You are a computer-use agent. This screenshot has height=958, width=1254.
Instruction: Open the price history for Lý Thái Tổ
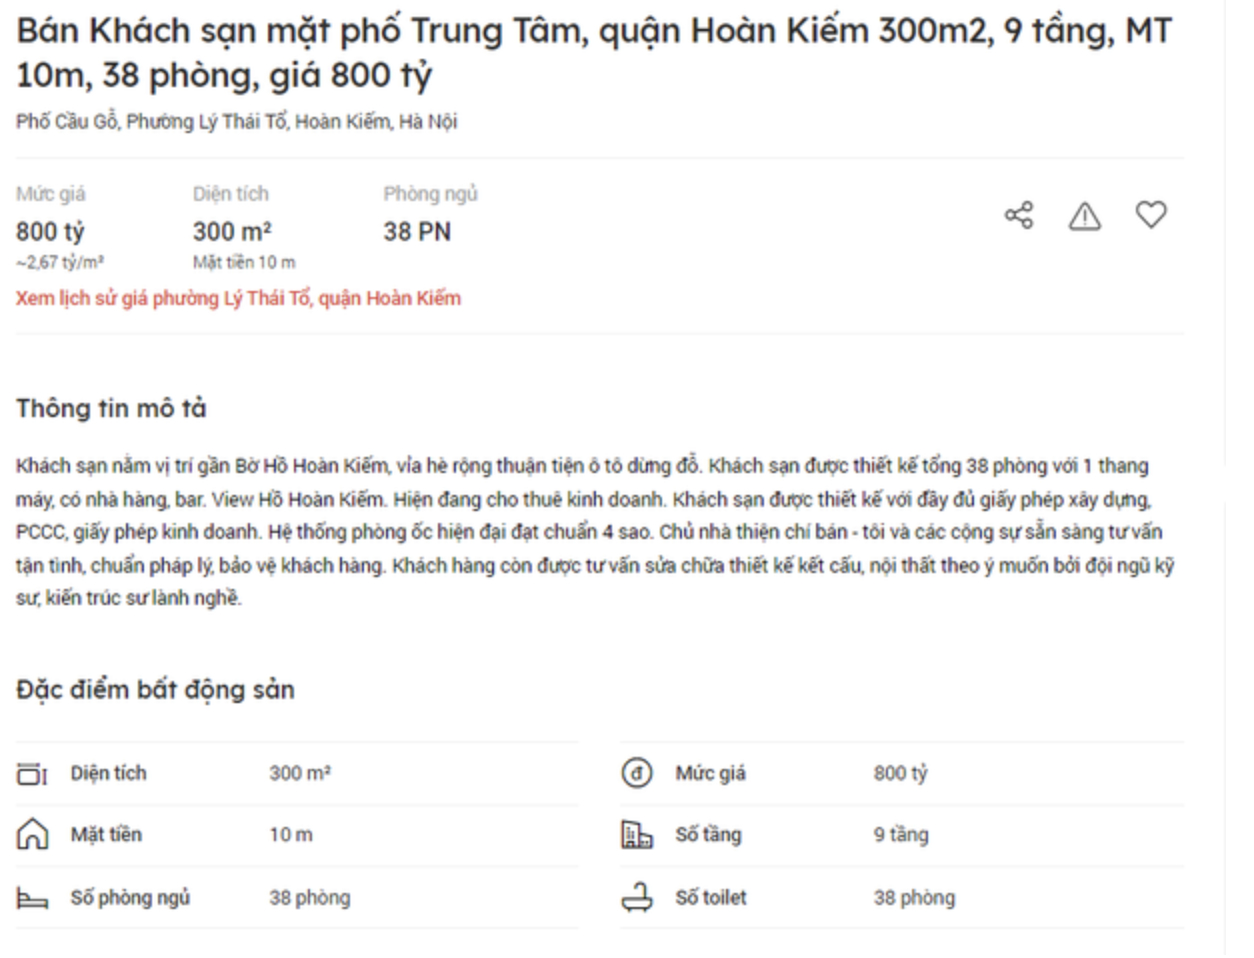[238, 298]
